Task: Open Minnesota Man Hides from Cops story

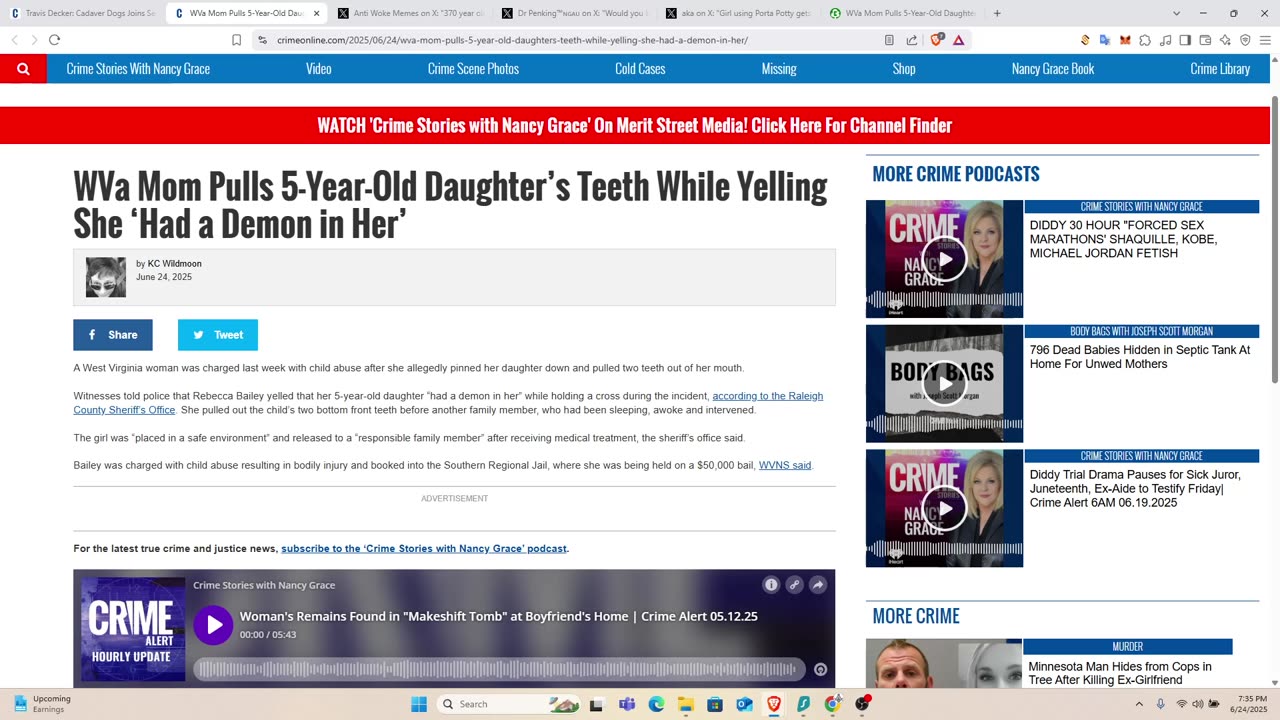Action: [x=1120, y=673]
